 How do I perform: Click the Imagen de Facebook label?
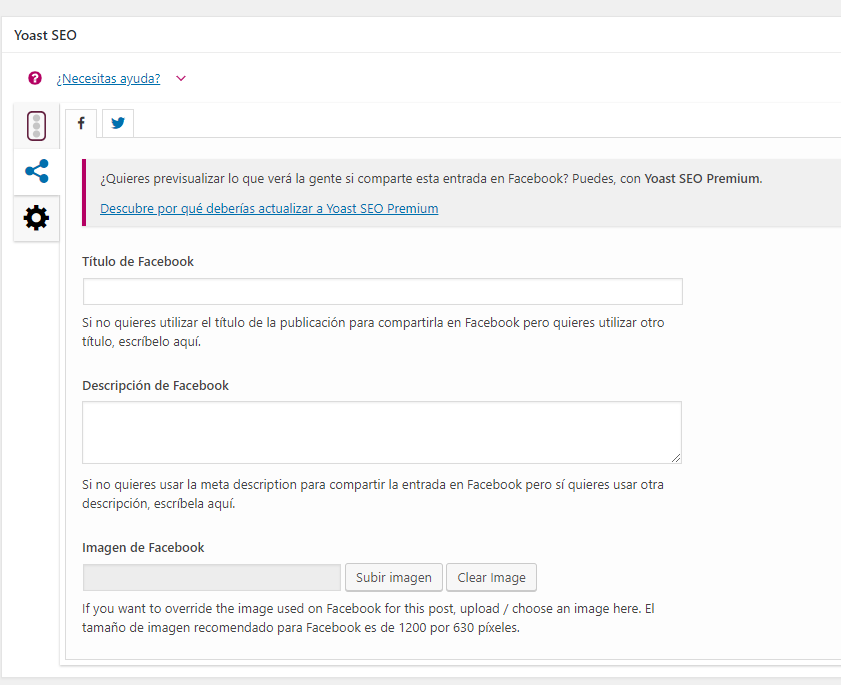click(x=143, y=548)
